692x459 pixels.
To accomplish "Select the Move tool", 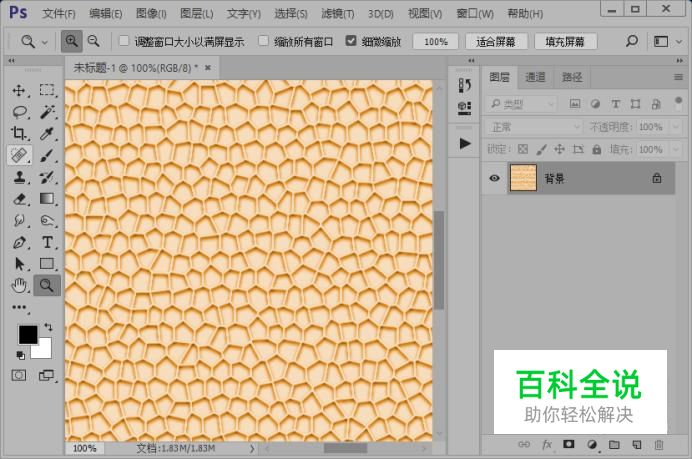I will [19, 90].
